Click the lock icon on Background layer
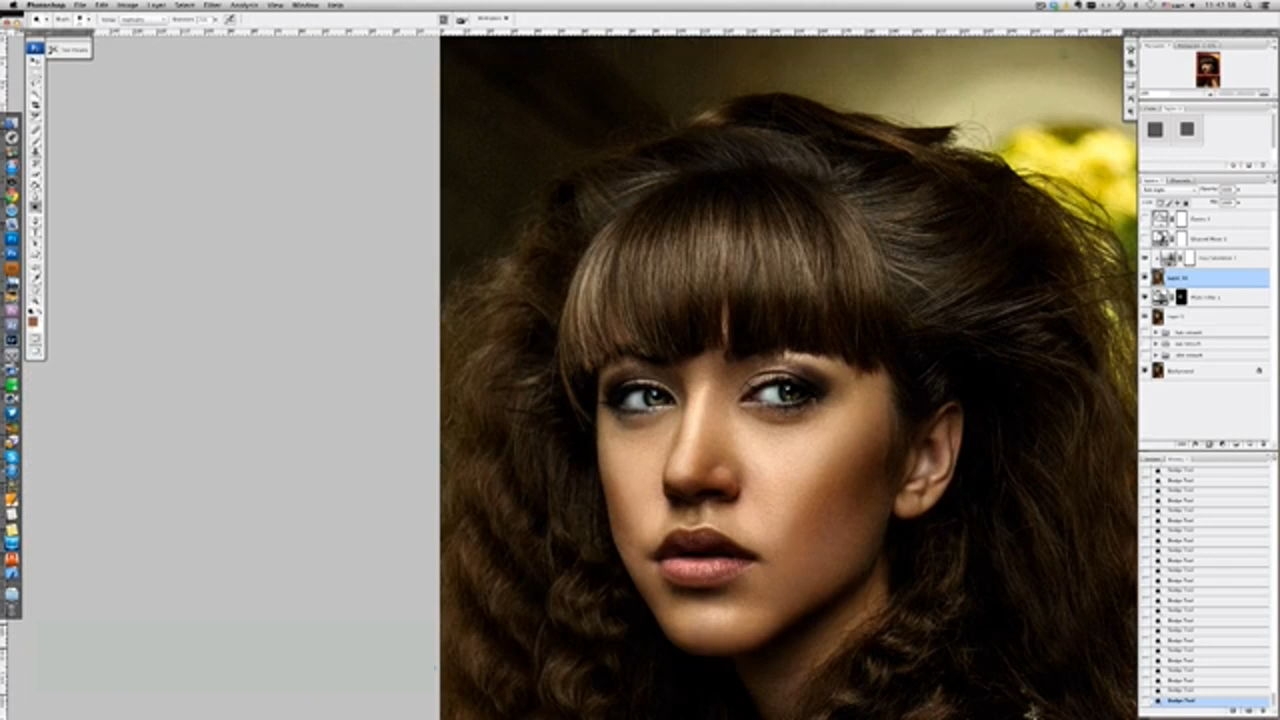The width and height of the screenshot is (1280, 720). pyautogui.click(x=1259, y=371)
